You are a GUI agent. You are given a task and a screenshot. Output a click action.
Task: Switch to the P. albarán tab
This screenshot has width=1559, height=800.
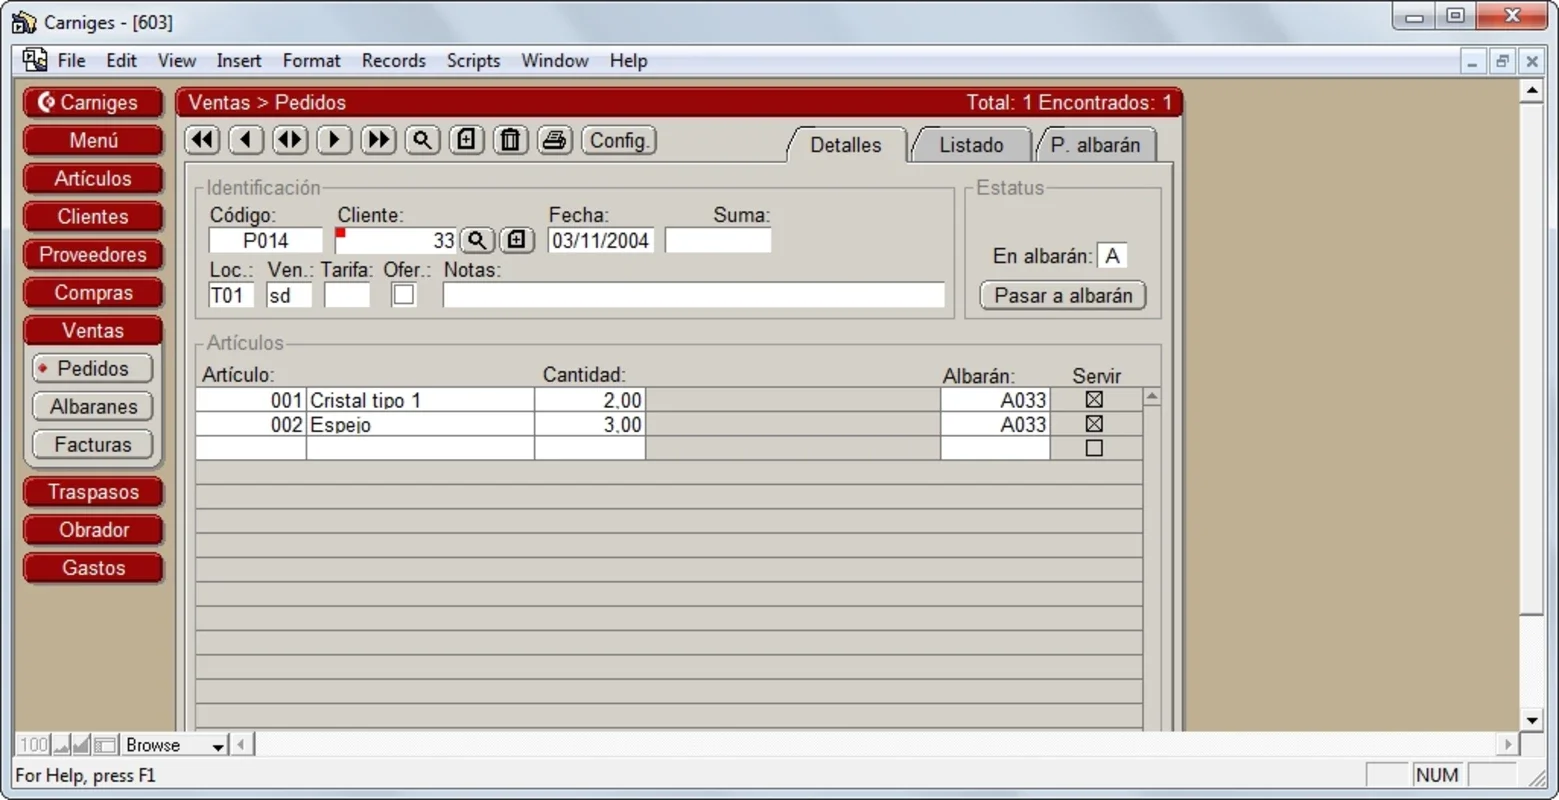1095,145
